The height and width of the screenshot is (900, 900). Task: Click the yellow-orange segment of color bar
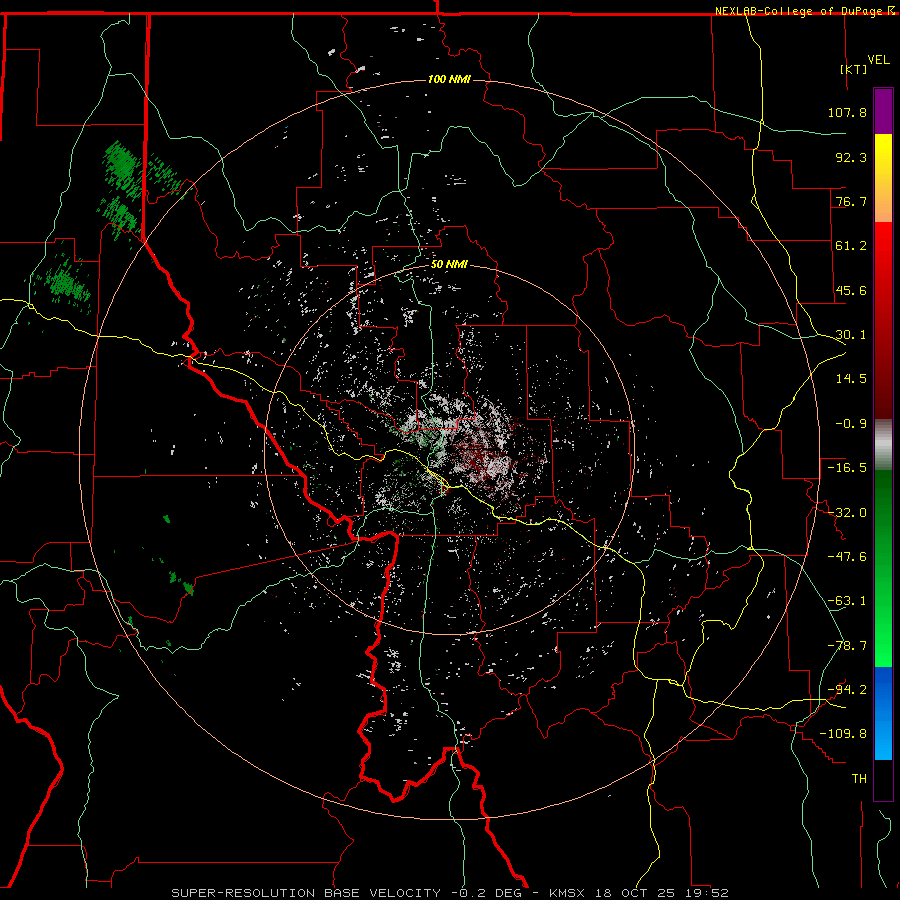pyautogui.click(x=883, y=178)
